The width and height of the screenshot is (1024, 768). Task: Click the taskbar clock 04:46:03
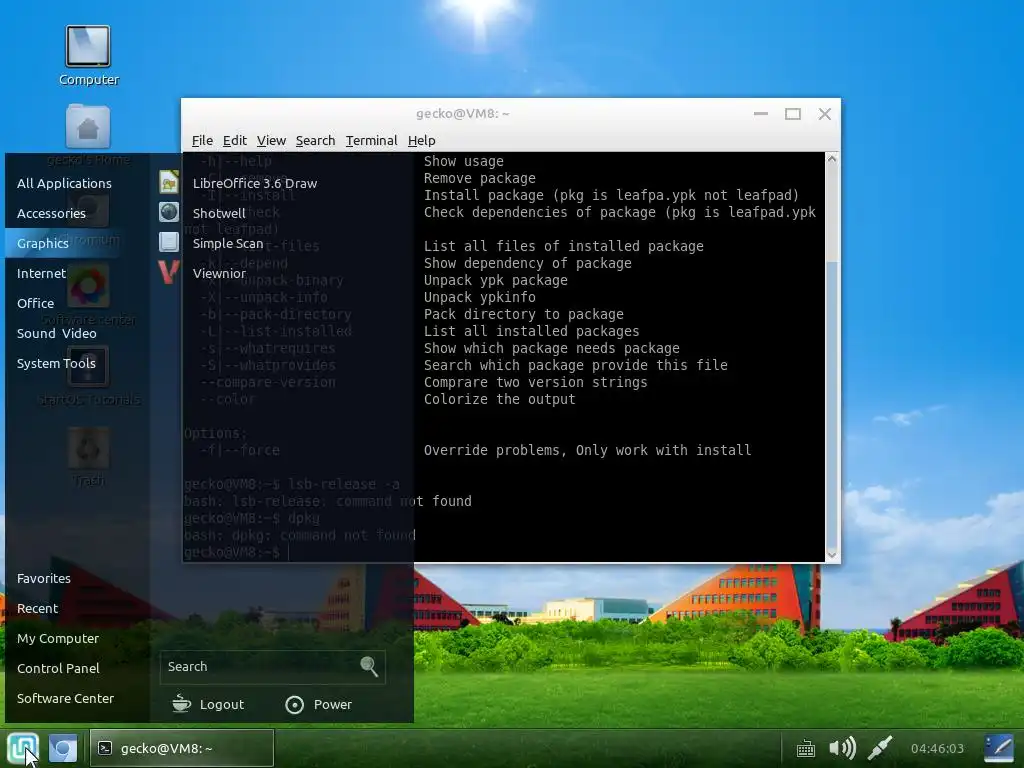pyautogui.click(x=937, y=748)
